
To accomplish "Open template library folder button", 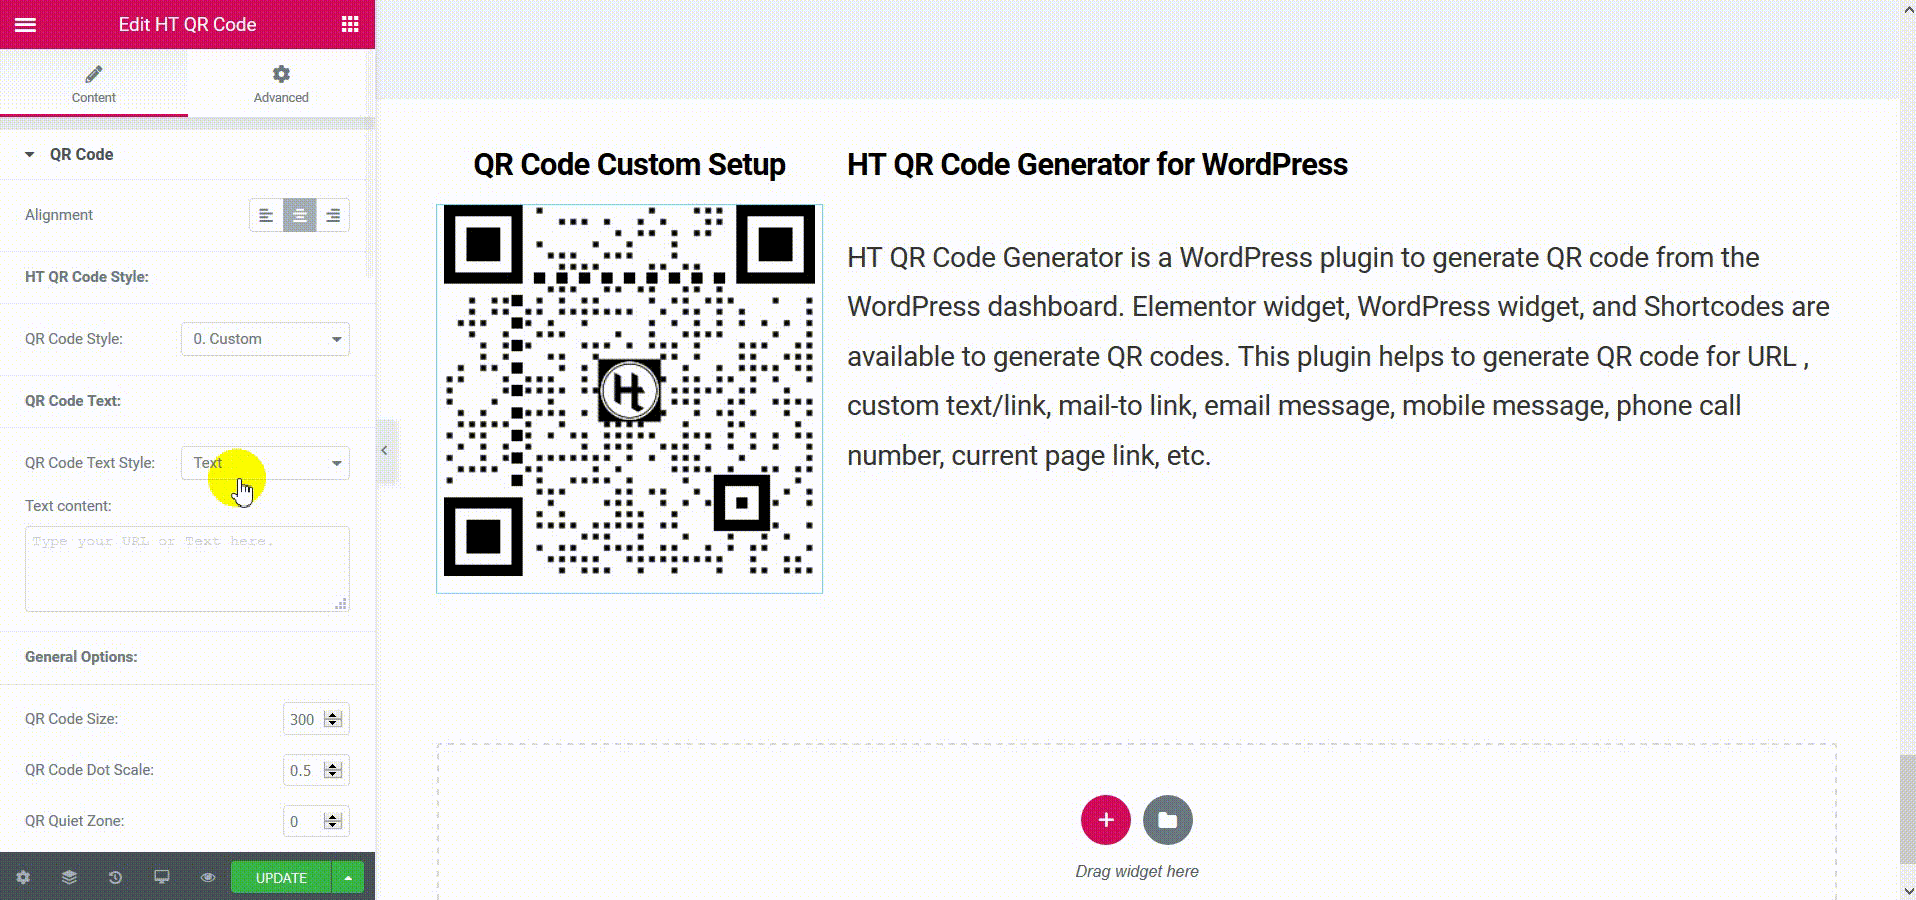I will pos(1167,820).
